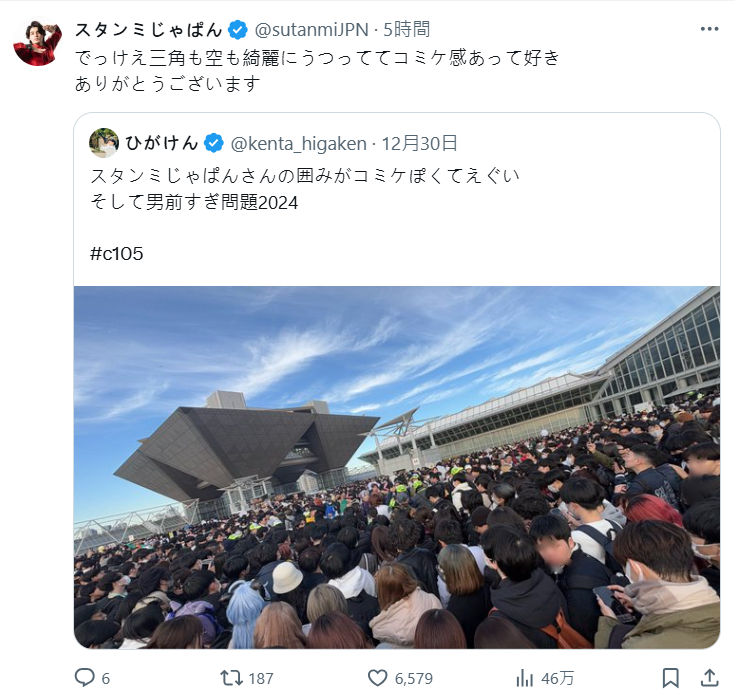Click the reply speech bubble icon

(85, 677)
